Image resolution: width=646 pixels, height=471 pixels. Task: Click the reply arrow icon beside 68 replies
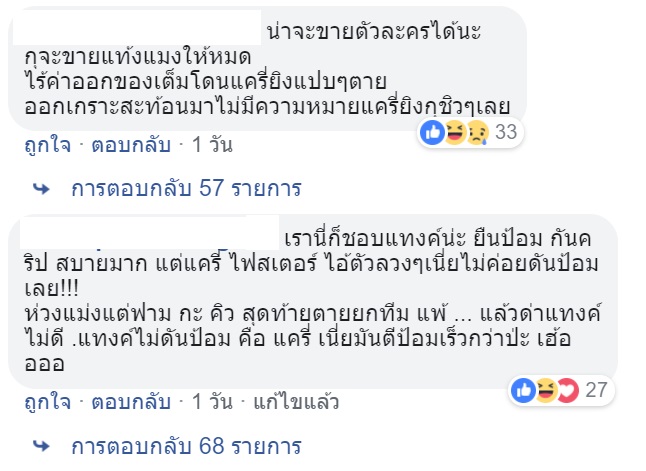tap(41, 445)
